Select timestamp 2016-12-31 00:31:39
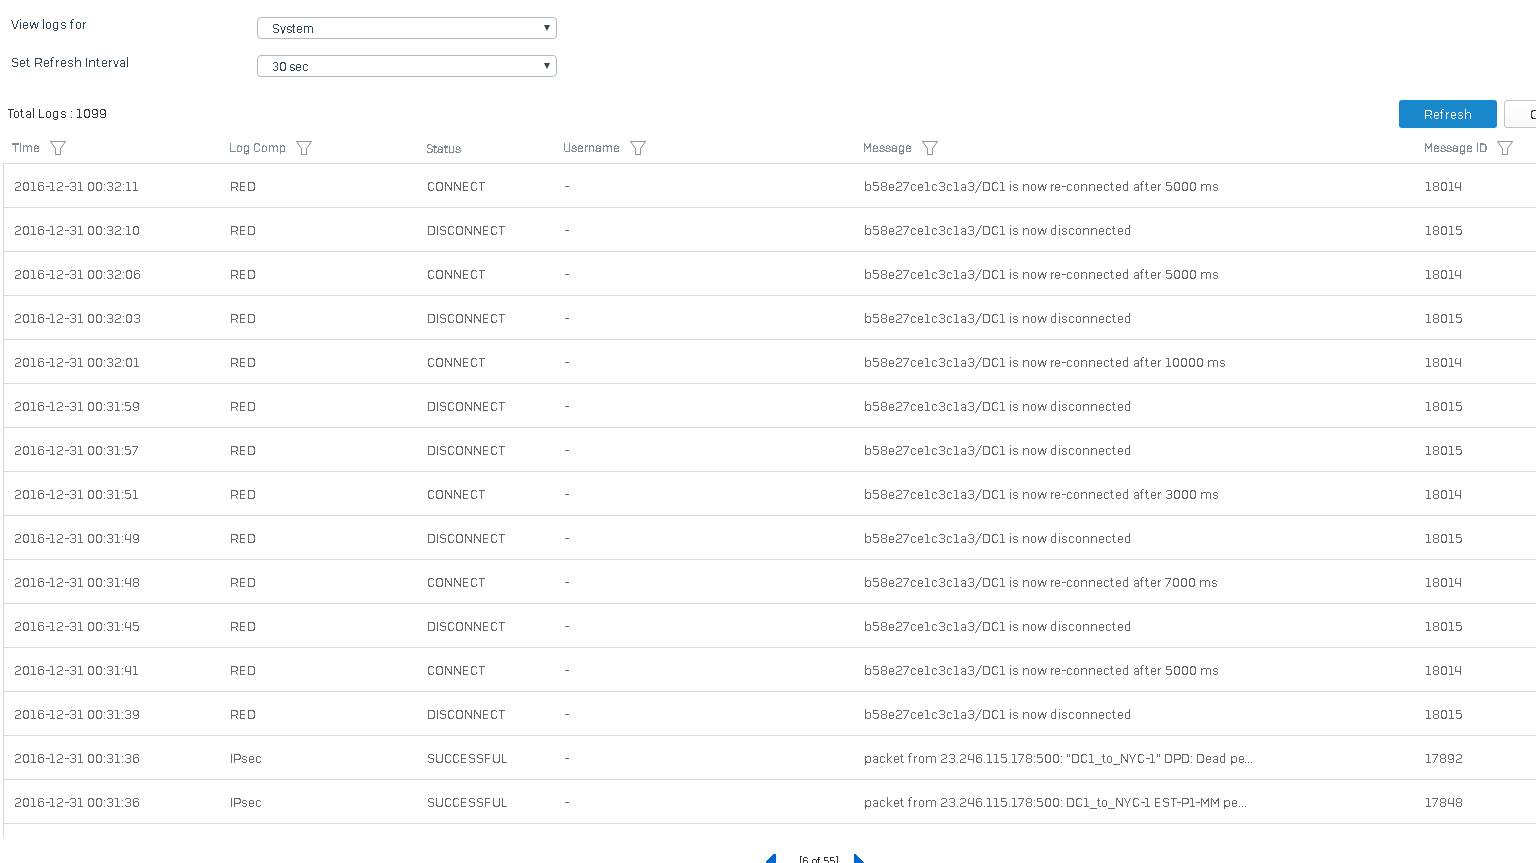1536x863 pixels. click(77, 715)
